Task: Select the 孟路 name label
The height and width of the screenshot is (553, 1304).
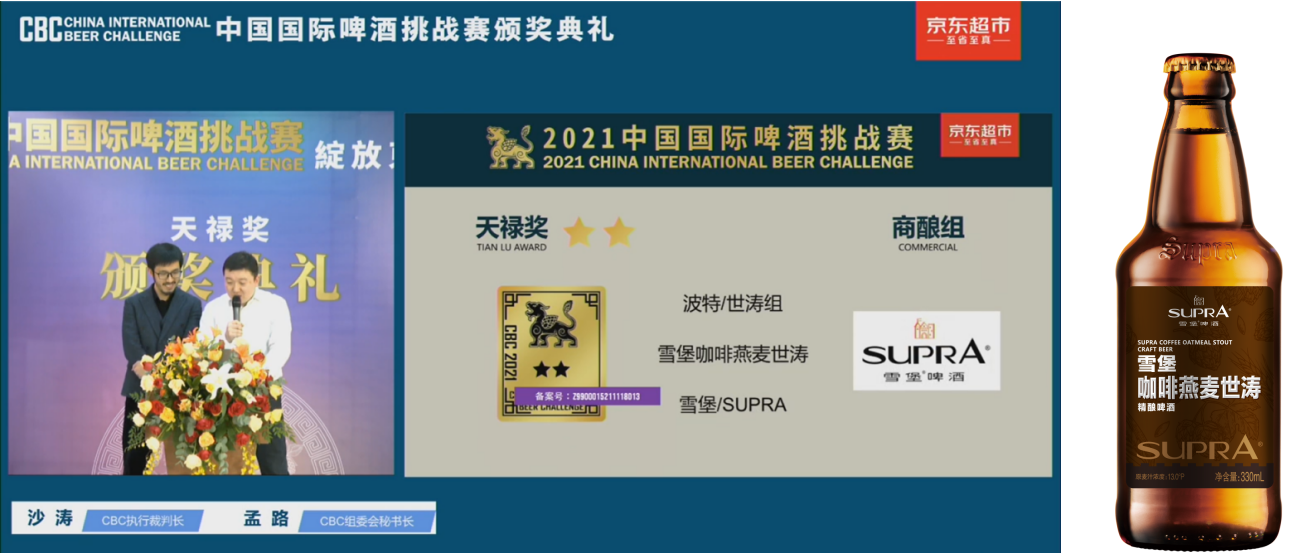Action: pos(266,519)
